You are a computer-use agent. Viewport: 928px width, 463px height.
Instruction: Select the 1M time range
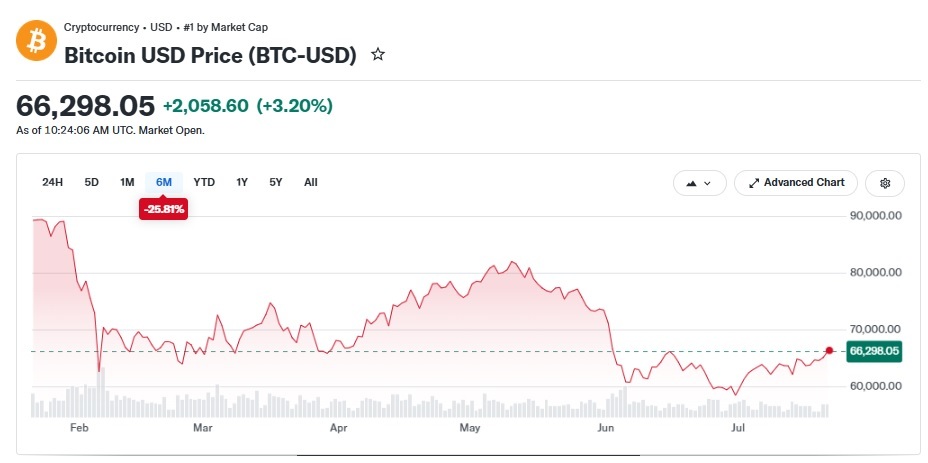[127, 182]
